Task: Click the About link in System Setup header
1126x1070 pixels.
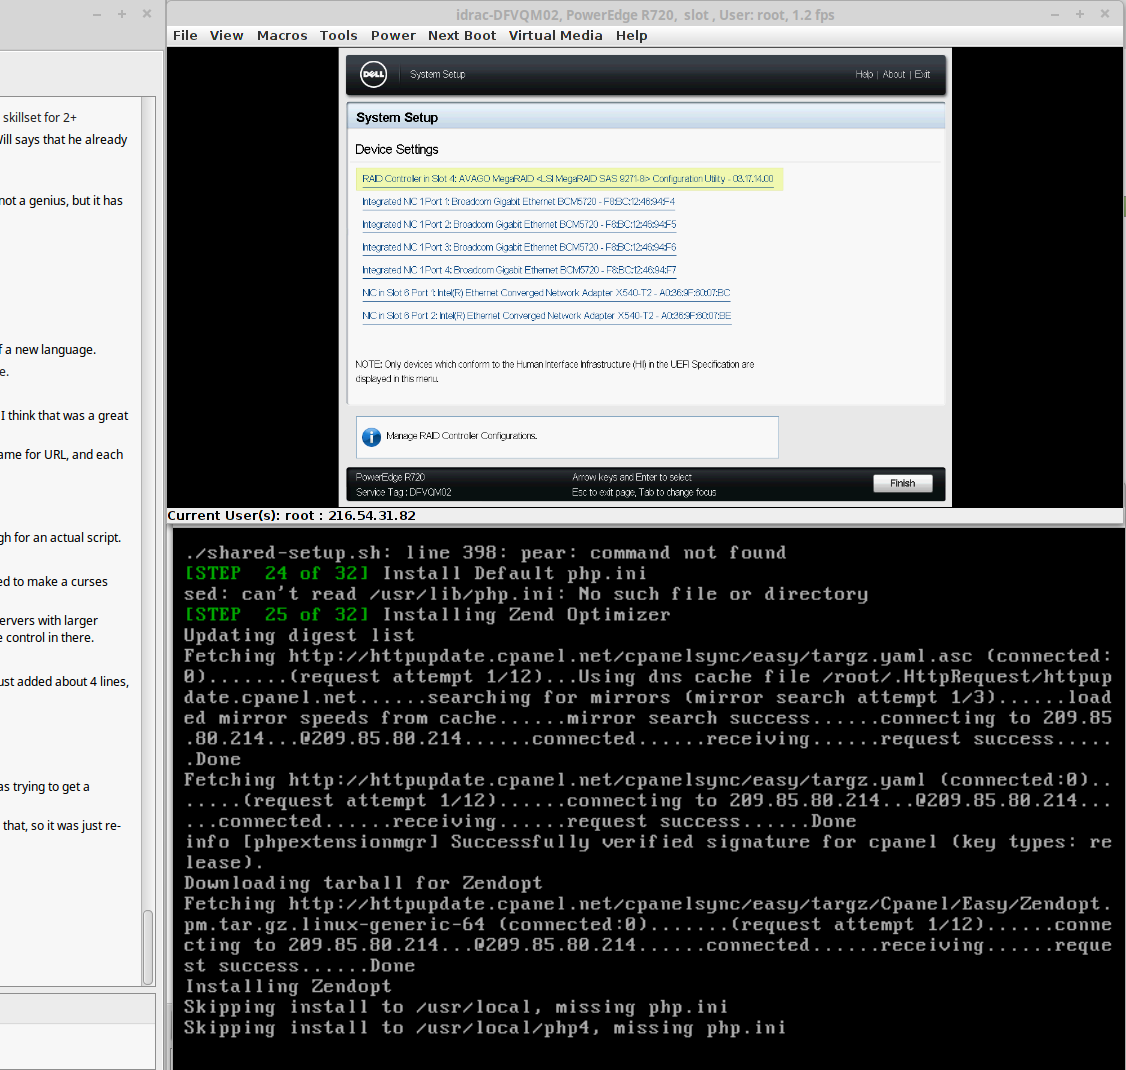Action: 894,74
